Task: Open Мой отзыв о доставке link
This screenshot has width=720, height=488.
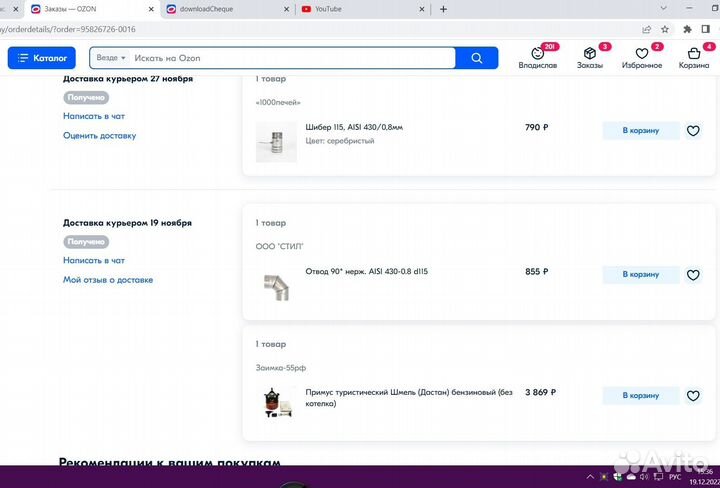Action: [x=108, y=280]
